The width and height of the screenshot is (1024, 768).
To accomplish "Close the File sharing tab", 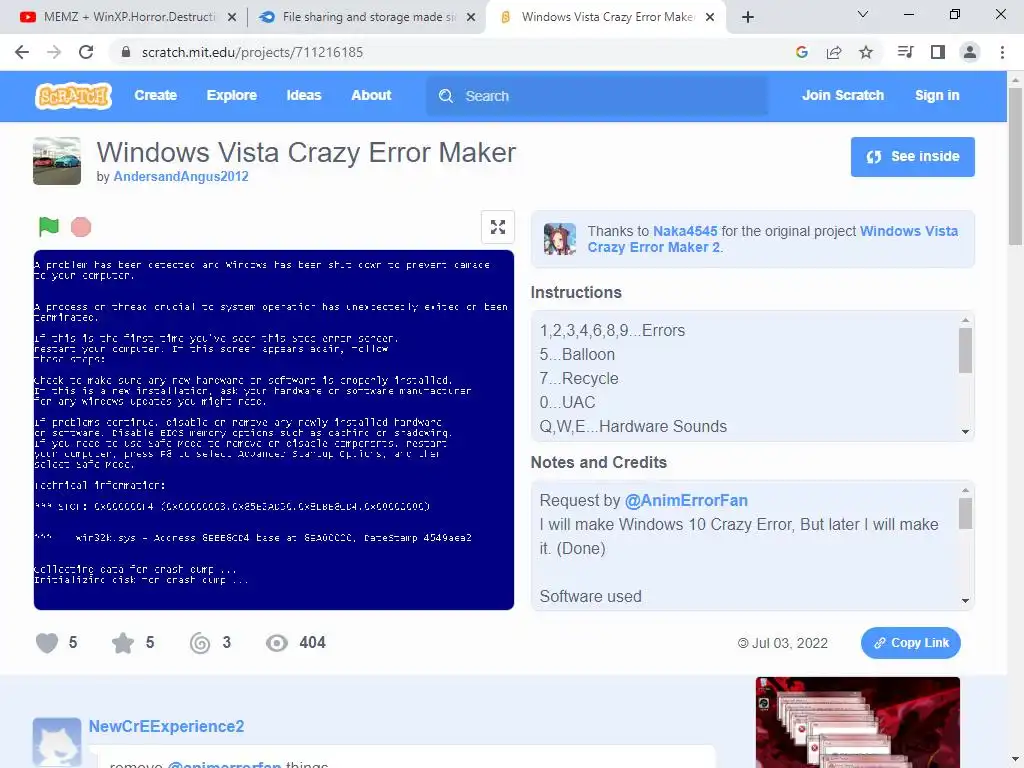I will (471, 17).
